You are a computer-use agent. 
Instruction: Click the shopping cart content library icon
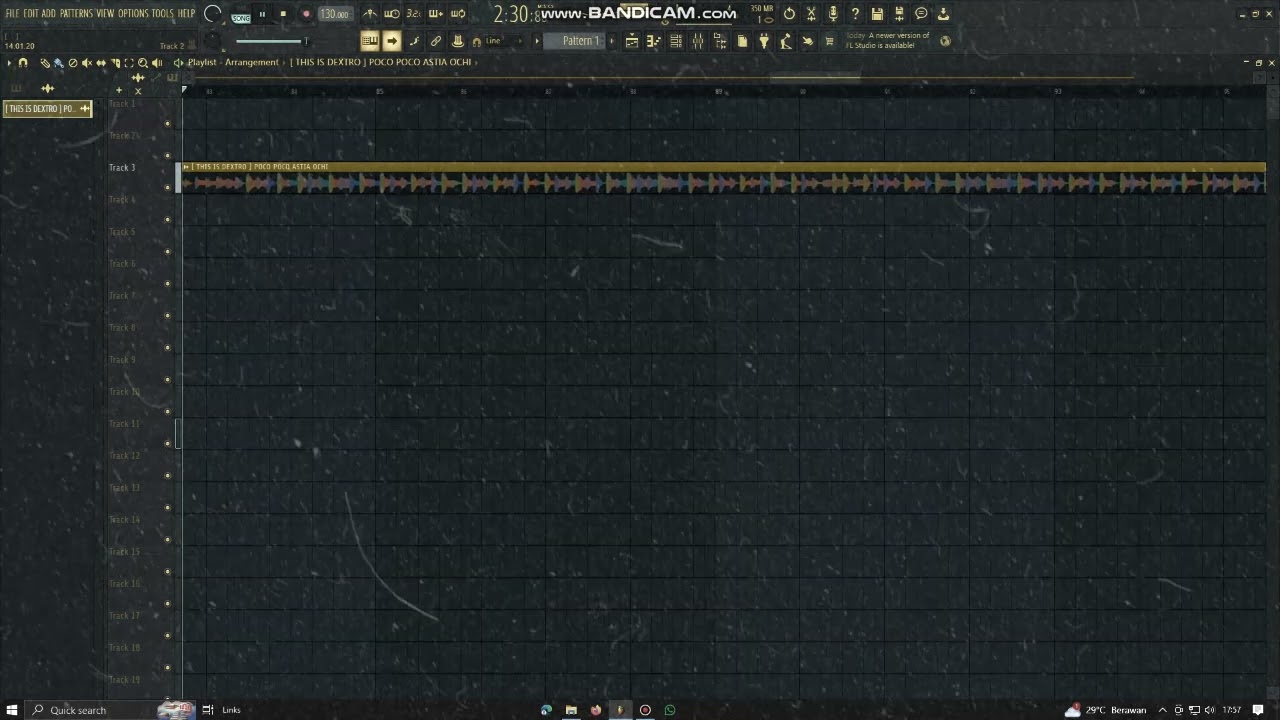(x=828, y=41)
